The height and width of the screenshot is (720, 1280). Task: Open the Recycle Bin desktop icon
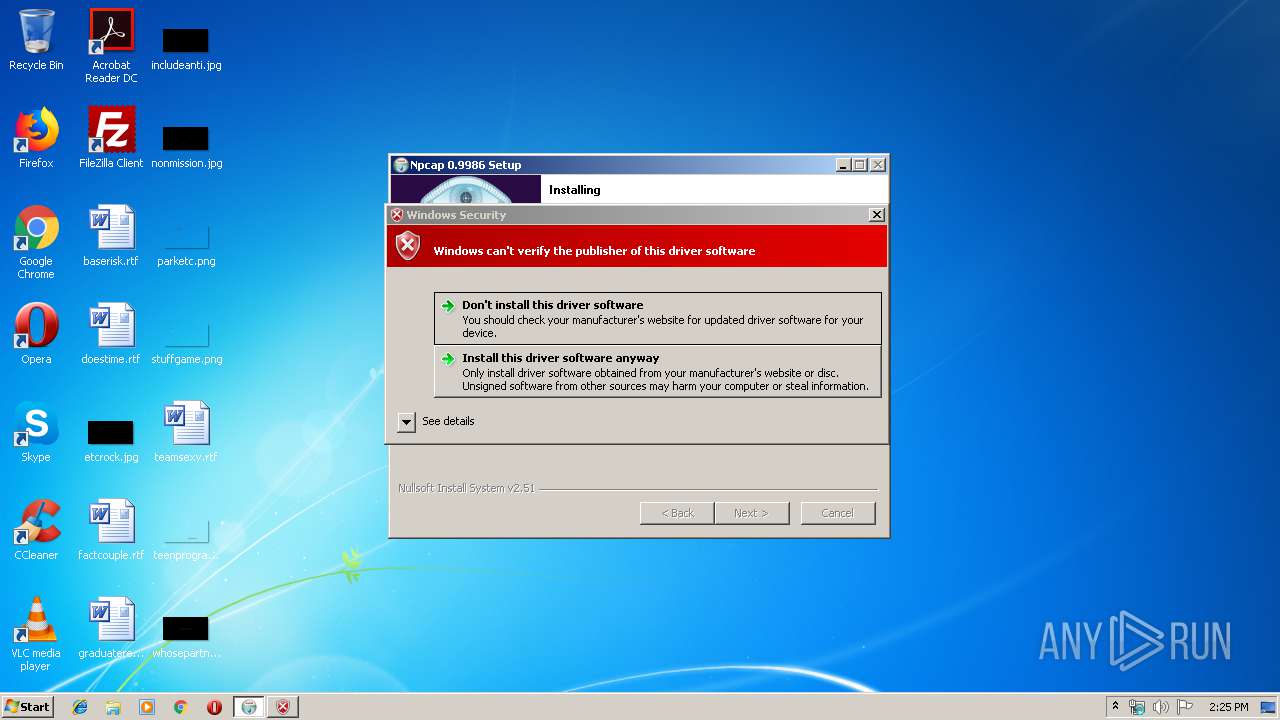(36, 40)
